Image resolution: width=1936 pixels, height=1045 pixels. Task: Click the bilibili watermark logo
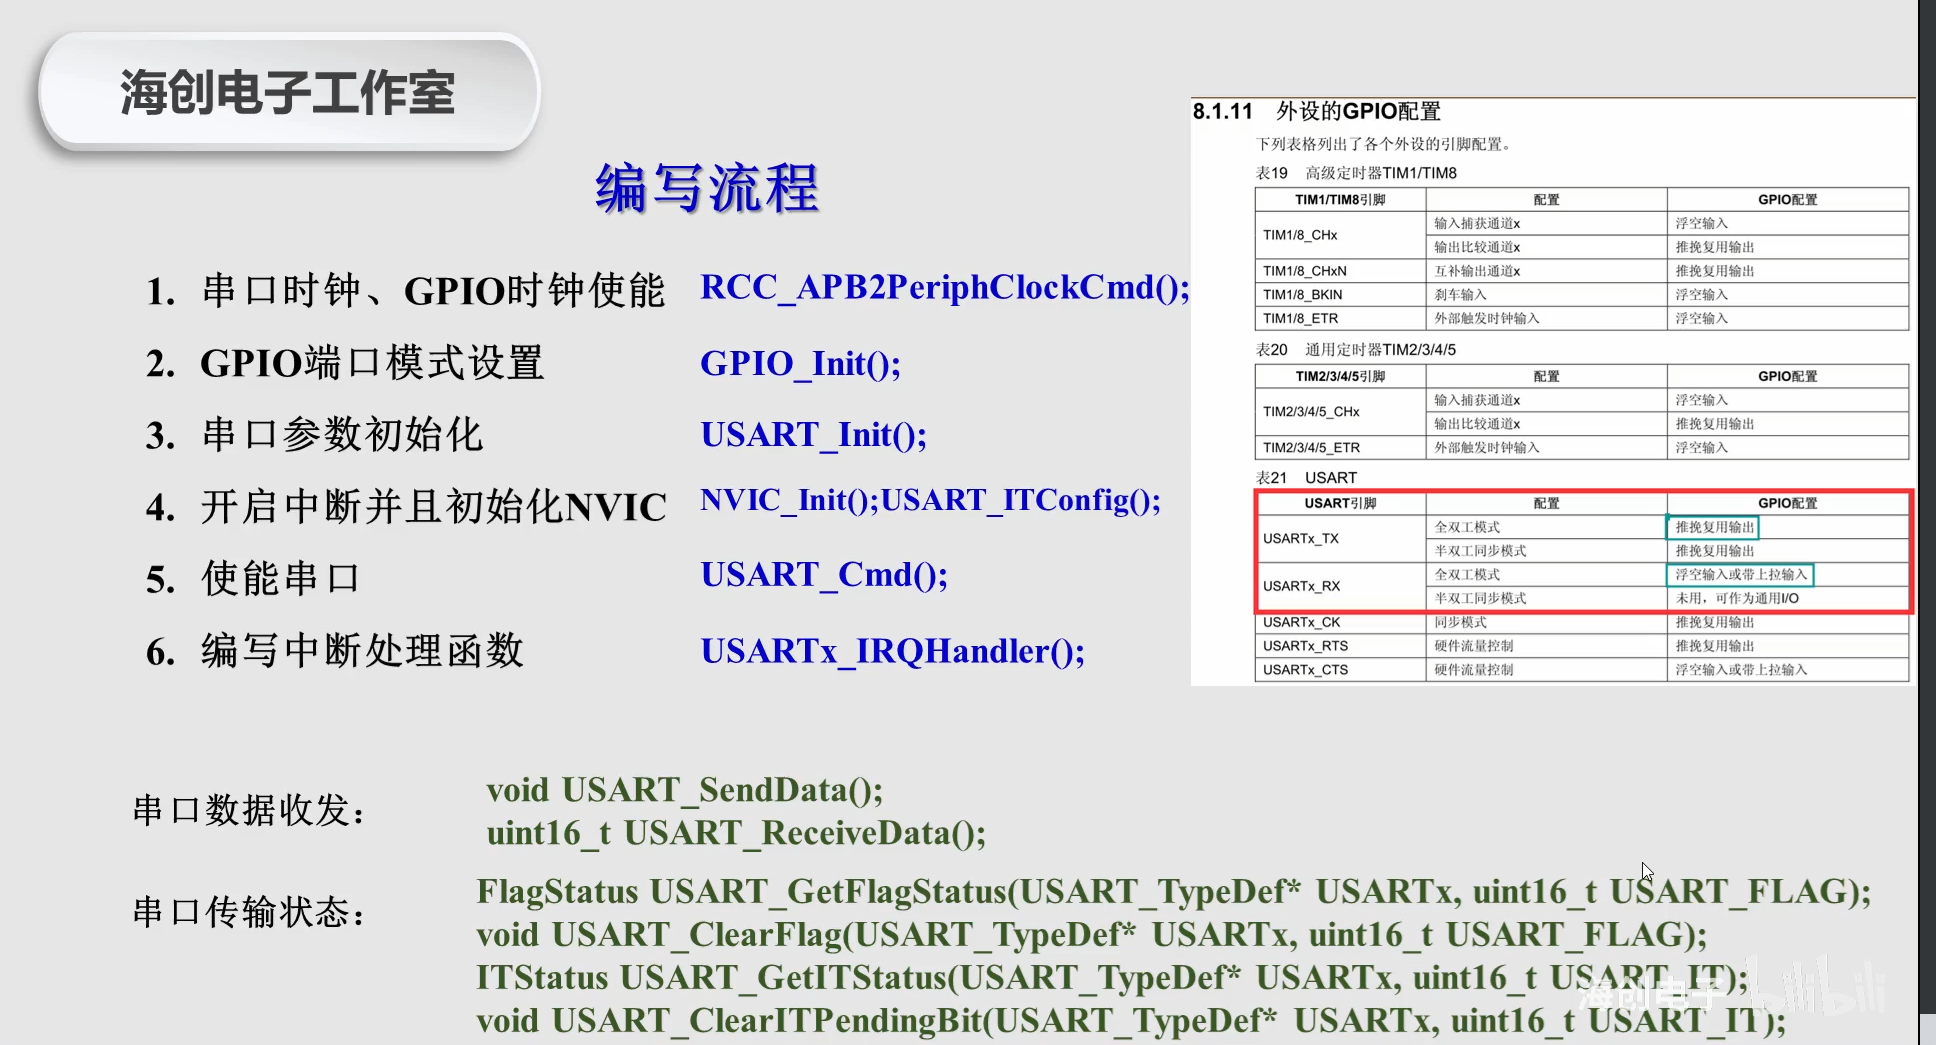pos(1820,987)
